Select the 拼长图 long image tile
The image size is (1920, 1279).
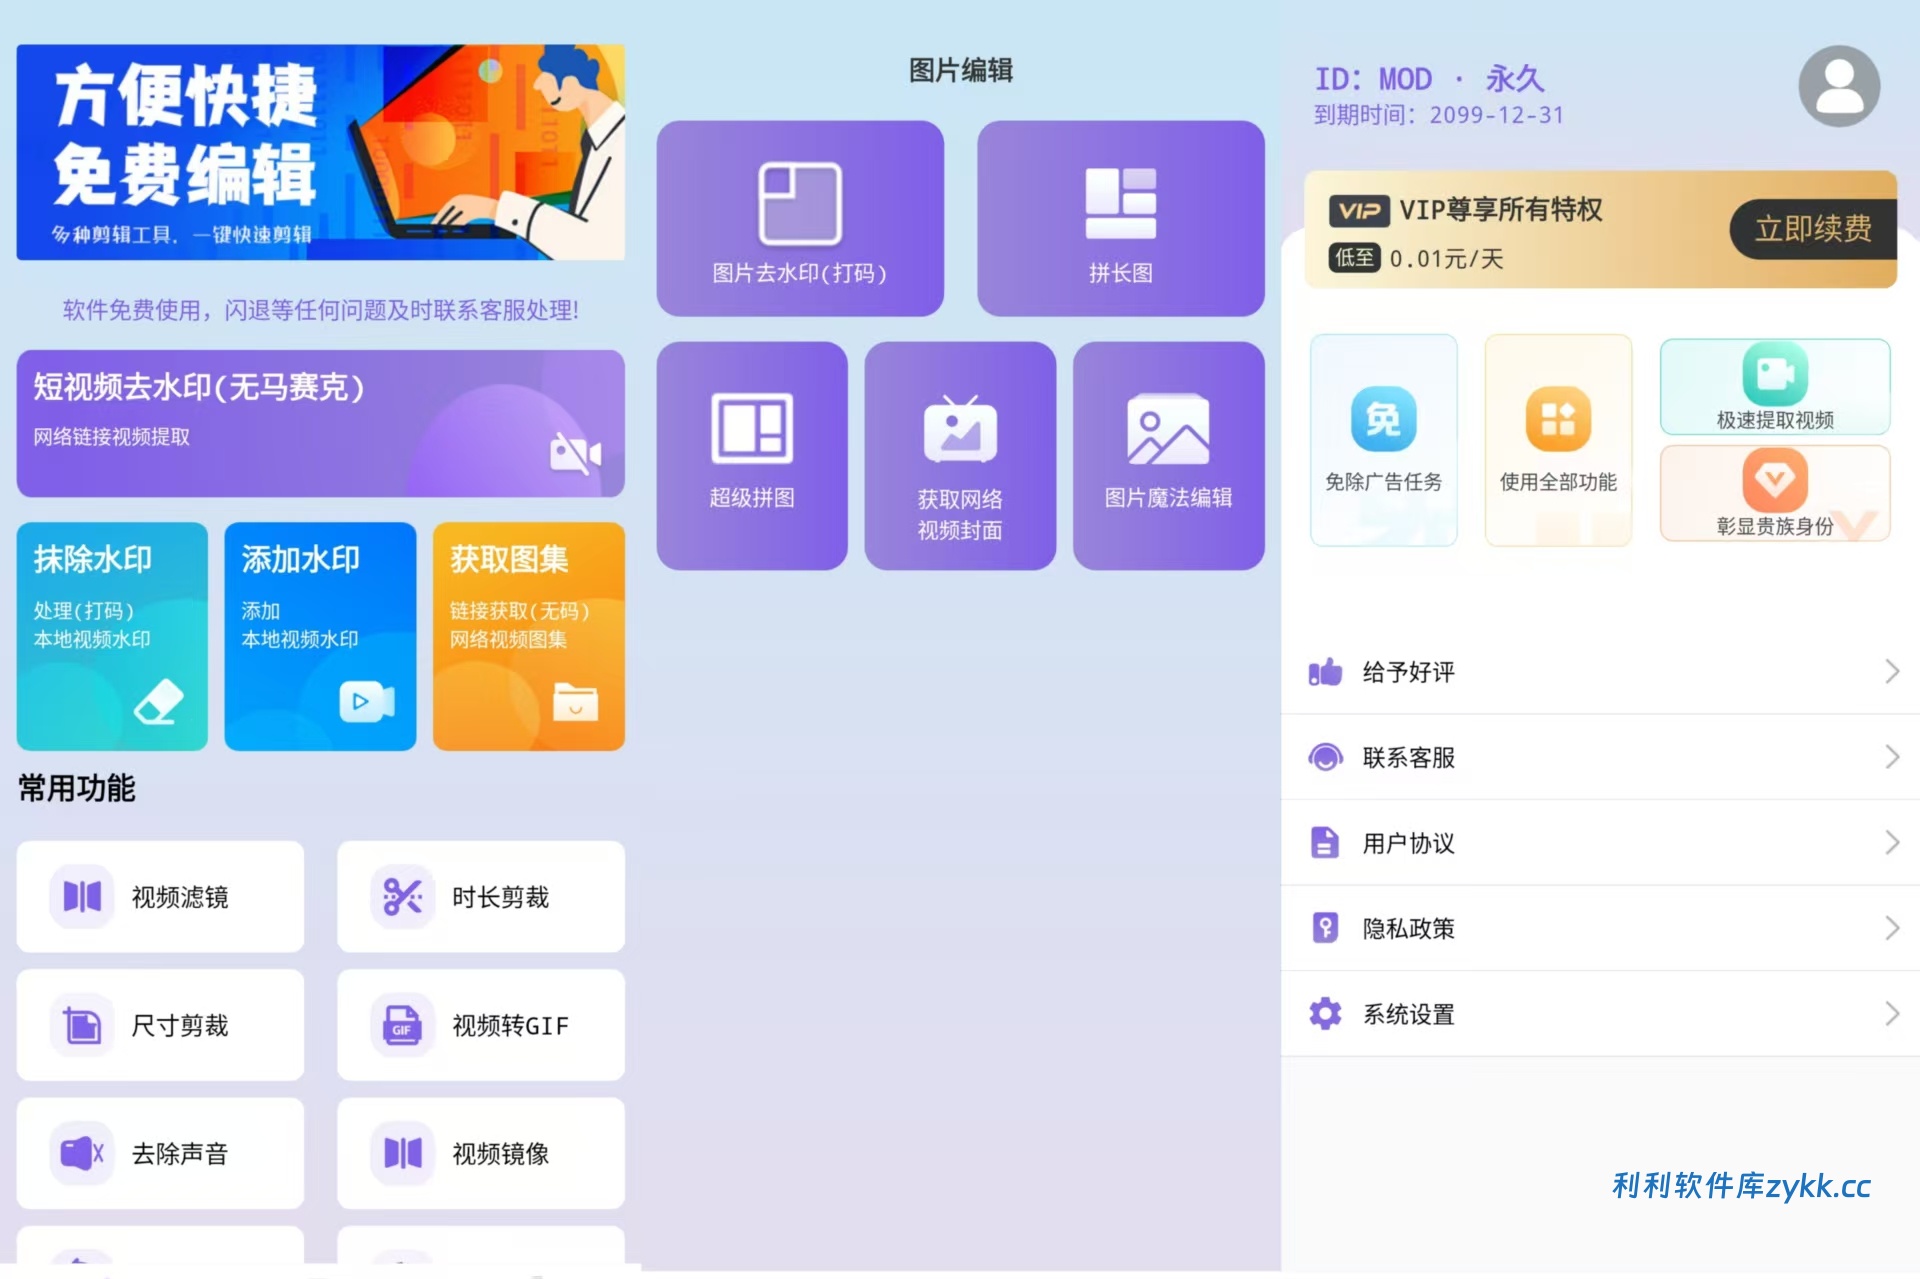1120,218
